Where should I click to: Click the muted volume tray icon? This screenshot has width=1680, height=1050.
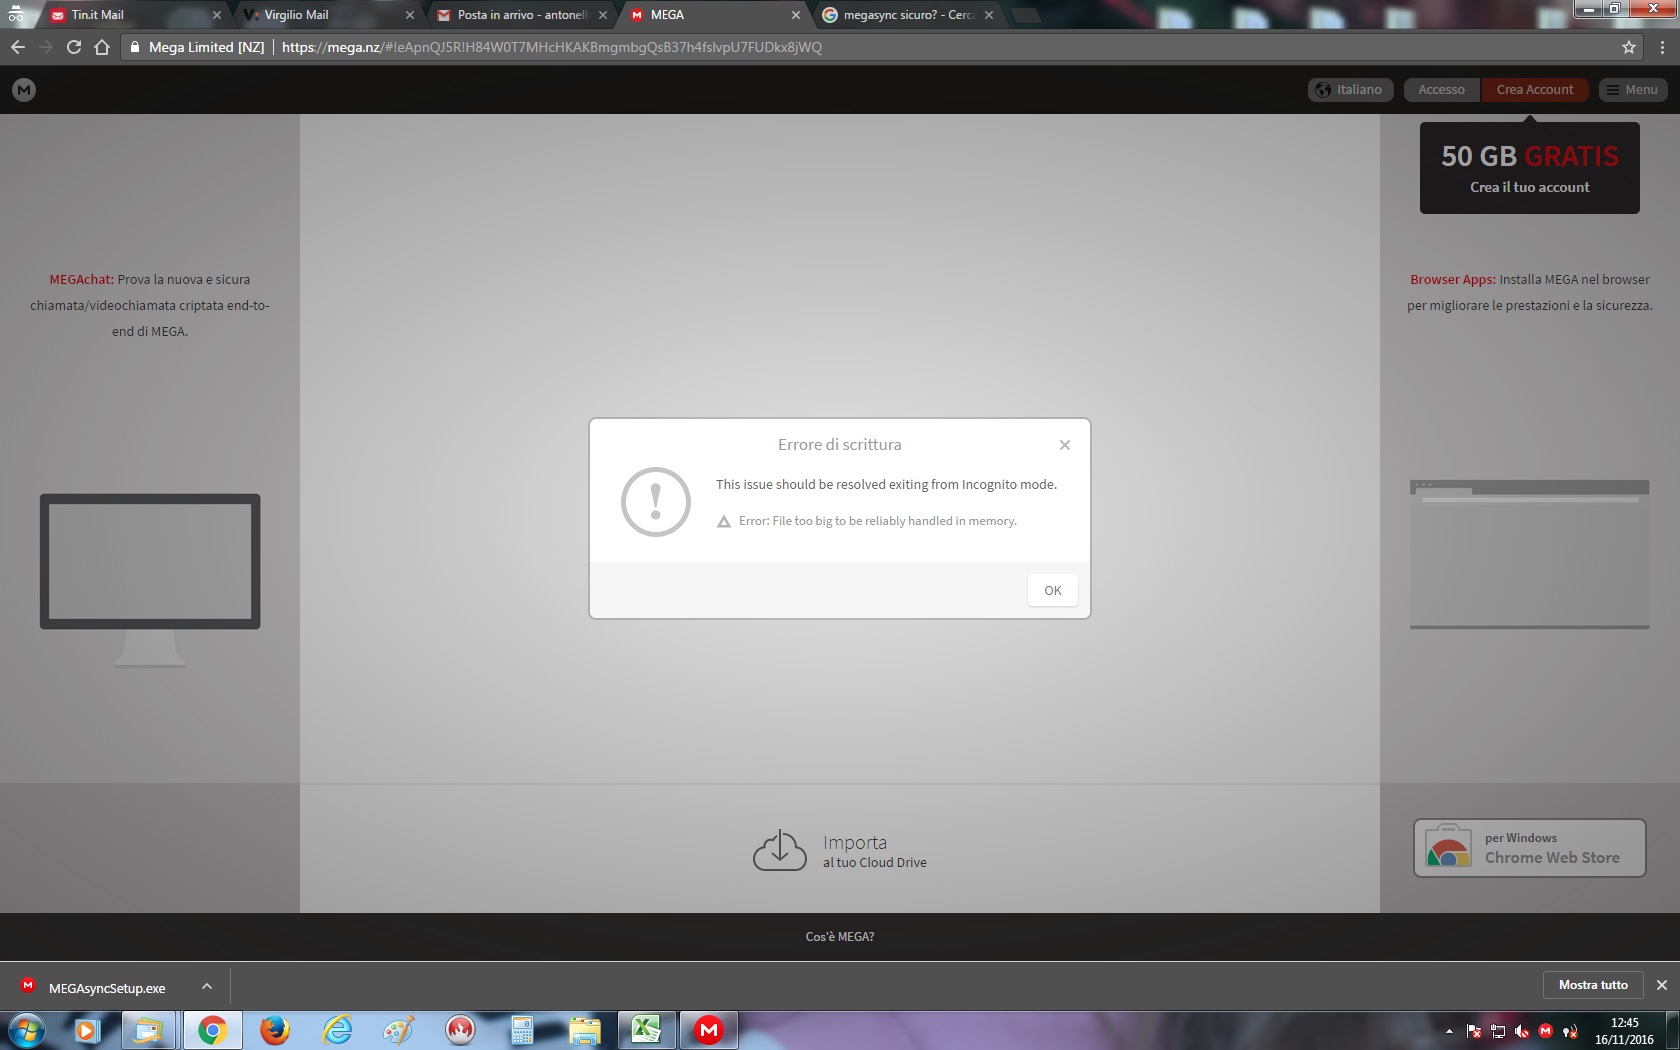pyautogui.click(x=1522, y=1031)
